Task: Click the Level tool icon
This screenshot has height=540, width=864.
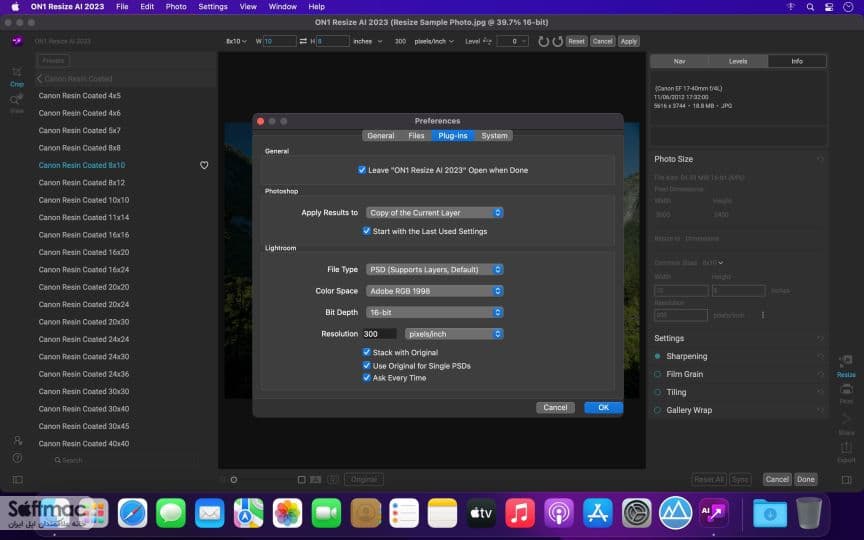Action: tap(487, 41)
